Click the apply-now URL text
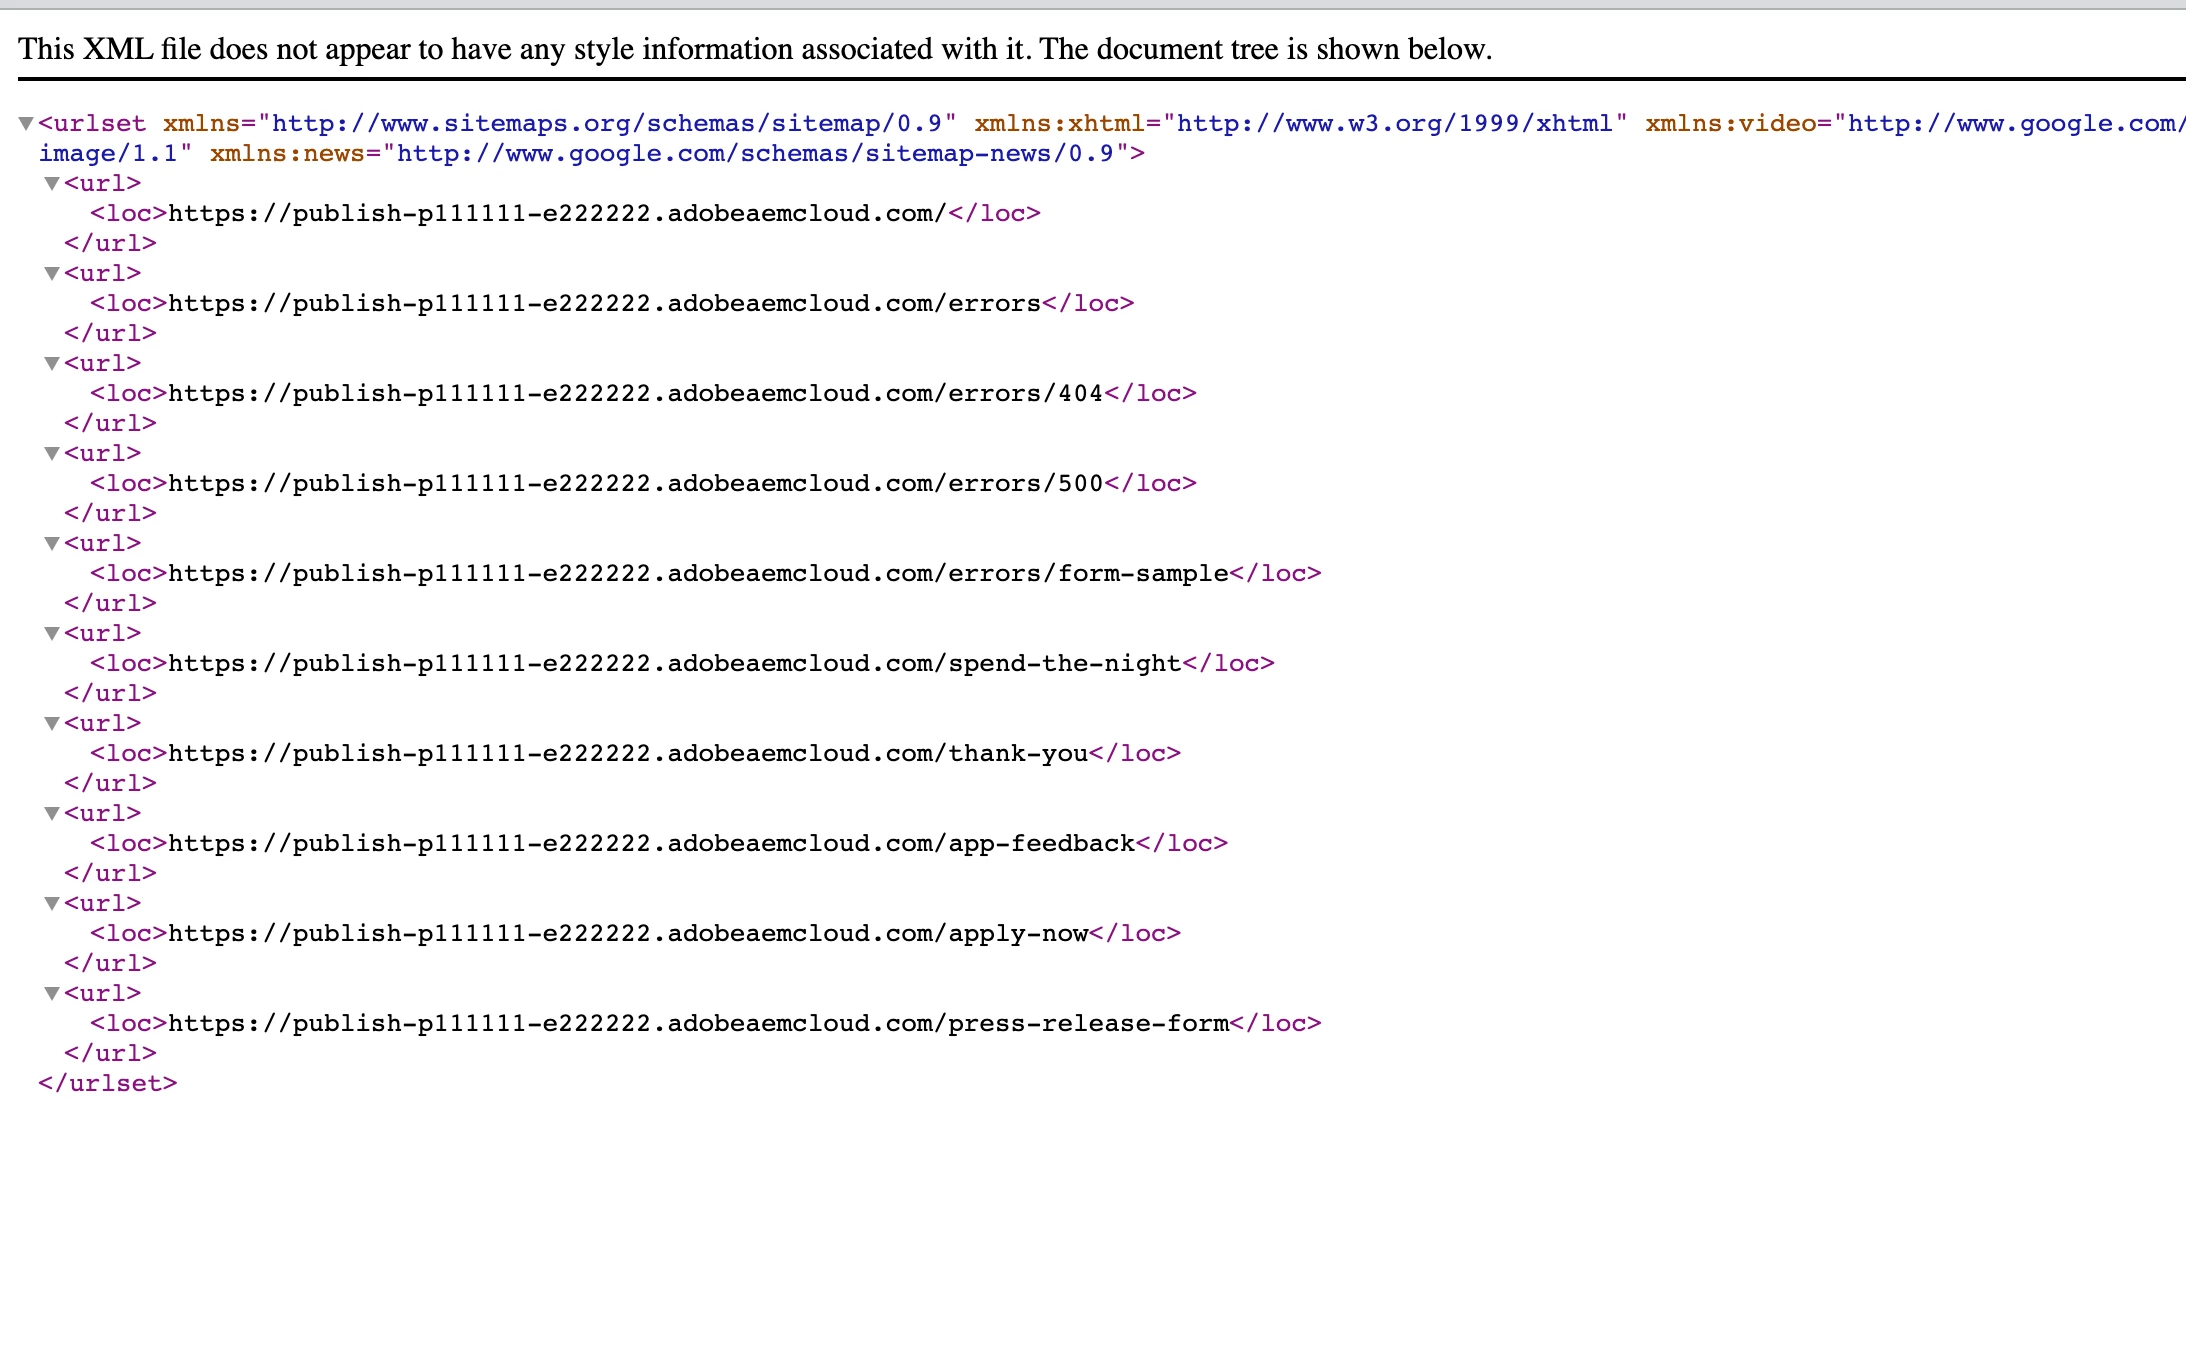This screenshot has height=1358, width=2186. coord(628,934)
